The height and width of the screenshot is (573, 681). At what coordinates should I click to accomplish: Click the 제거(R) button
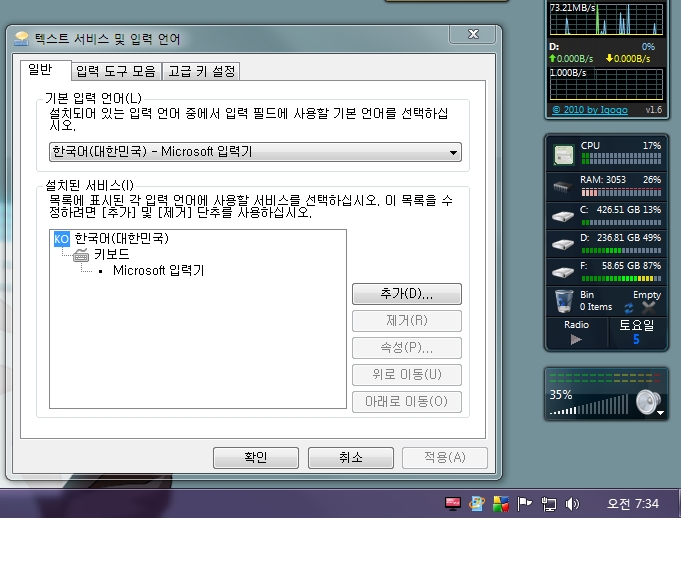407,321
